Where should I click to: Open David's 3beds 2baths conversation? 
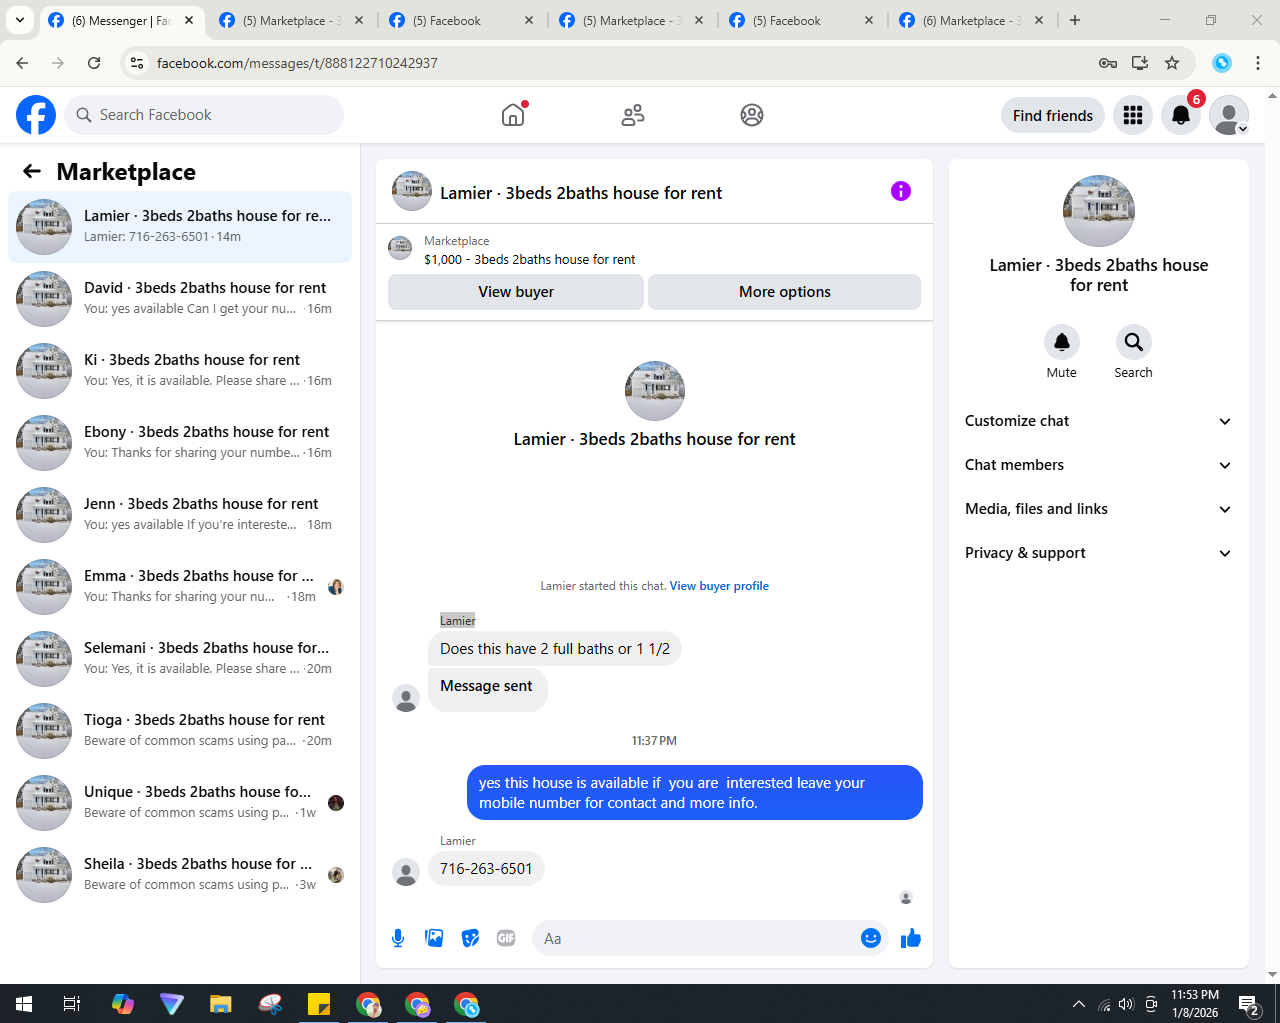(180, 299)
